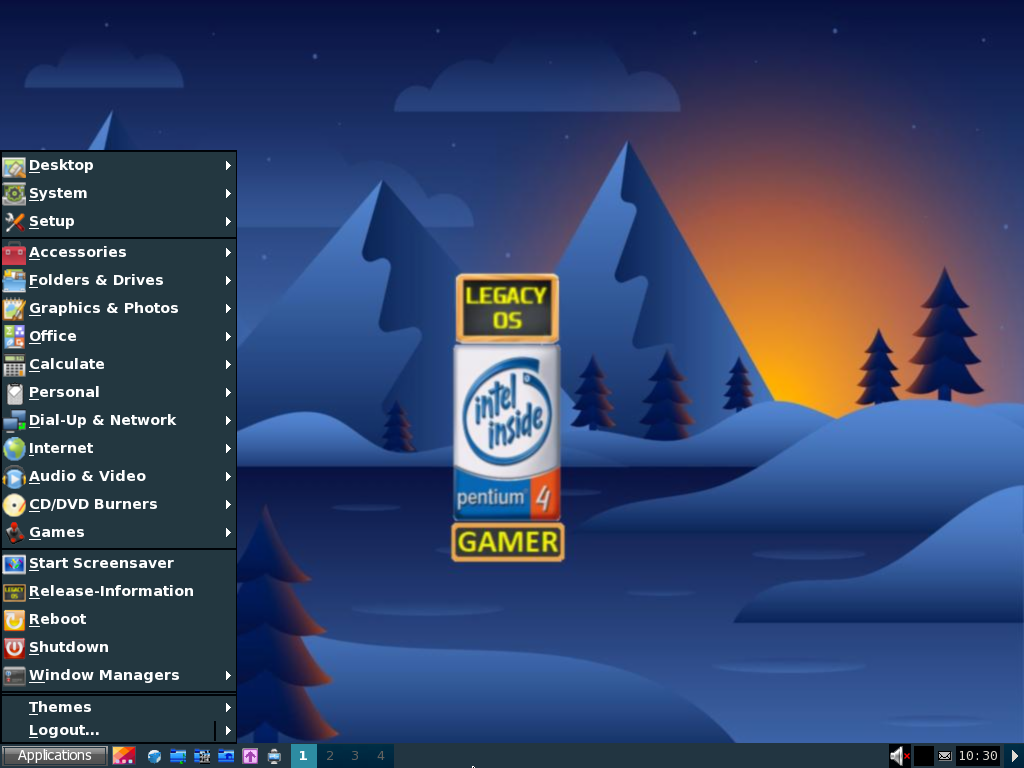This screenshot has width=1024, height=768.
Task: Click the 10:30 clock in the tray
Action: tap(978, 756)
